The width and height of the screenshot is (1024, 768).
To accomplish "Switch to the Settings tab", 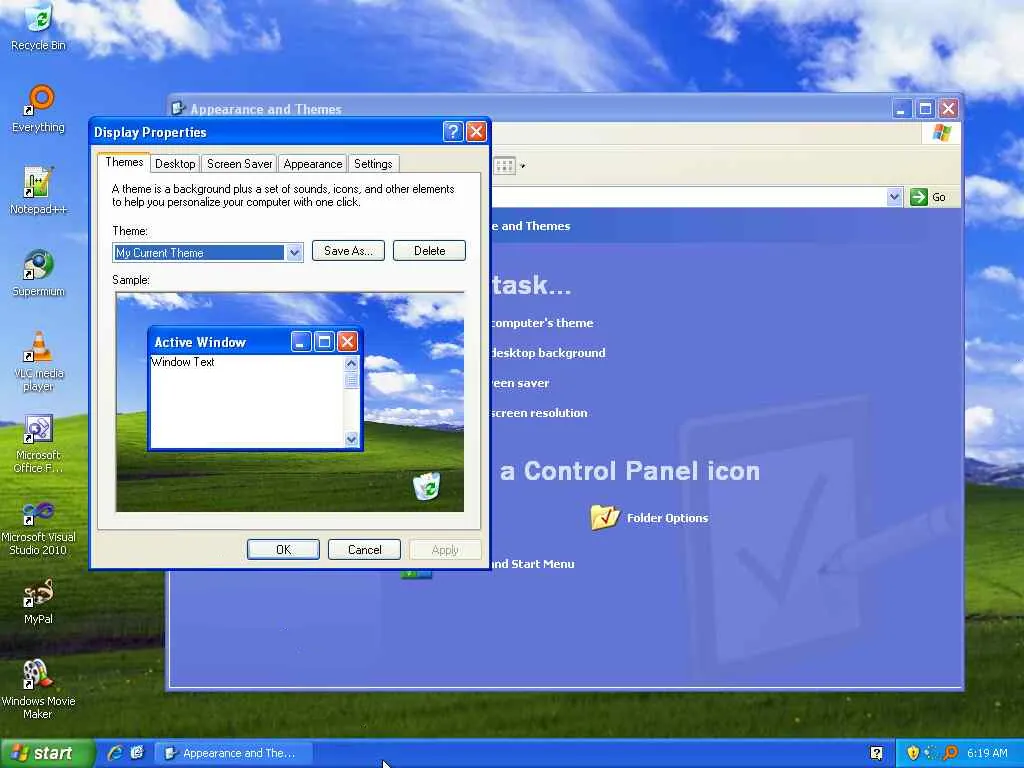I will tap(373, 164).
